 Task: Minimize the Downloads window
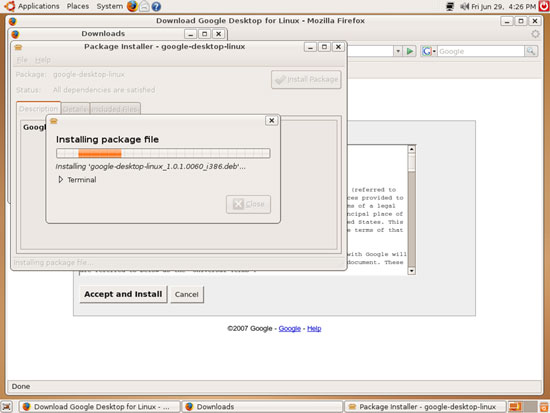click(190, 34)
